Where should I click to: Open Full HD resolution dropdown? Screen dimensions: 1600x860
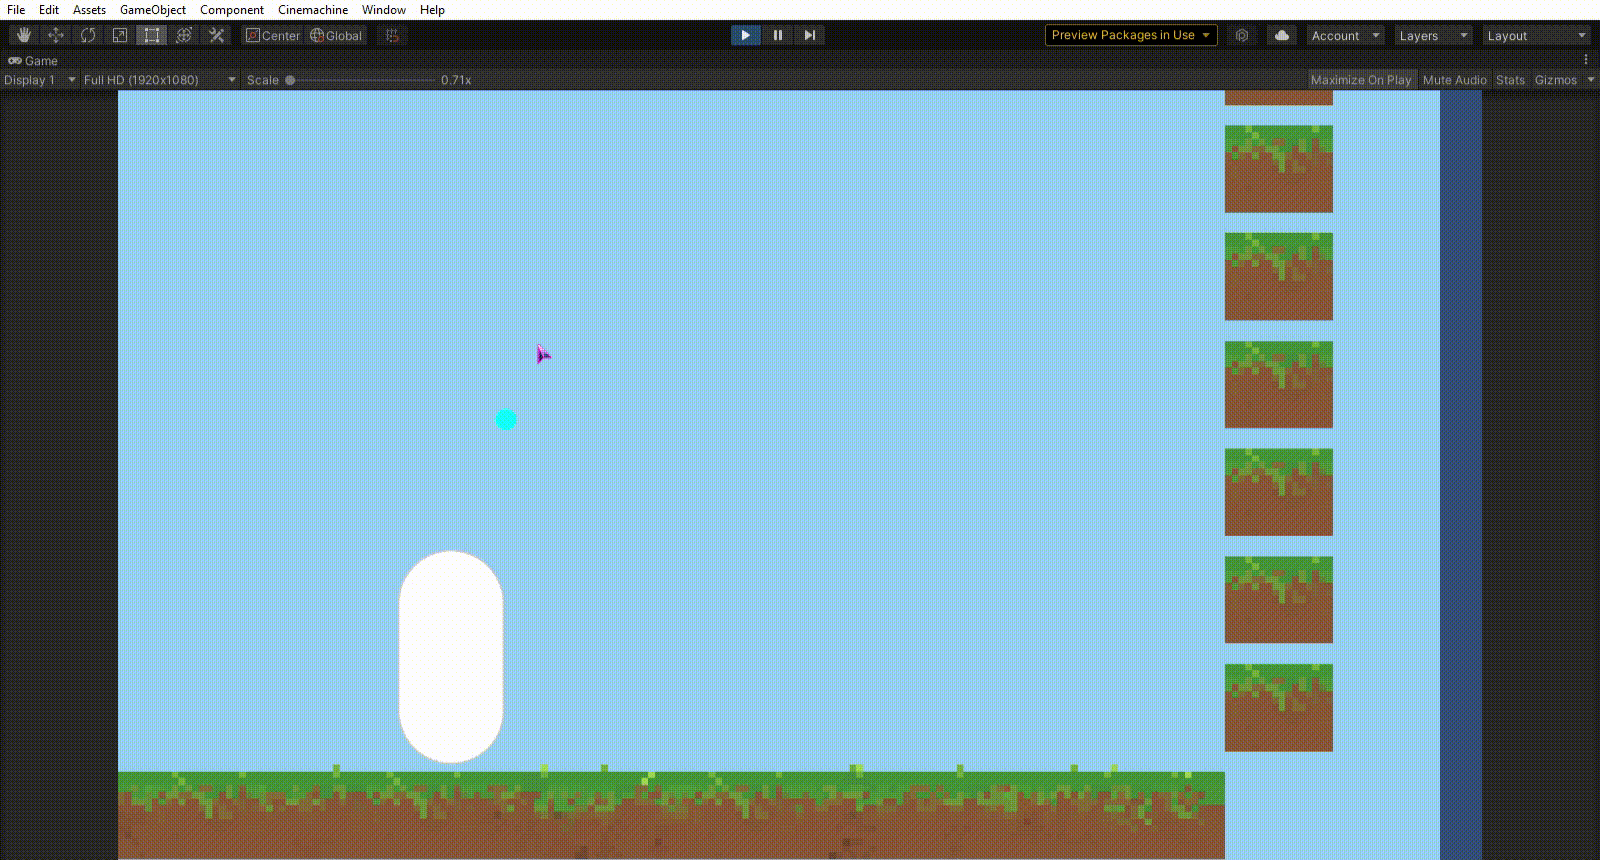click(160, 80)
